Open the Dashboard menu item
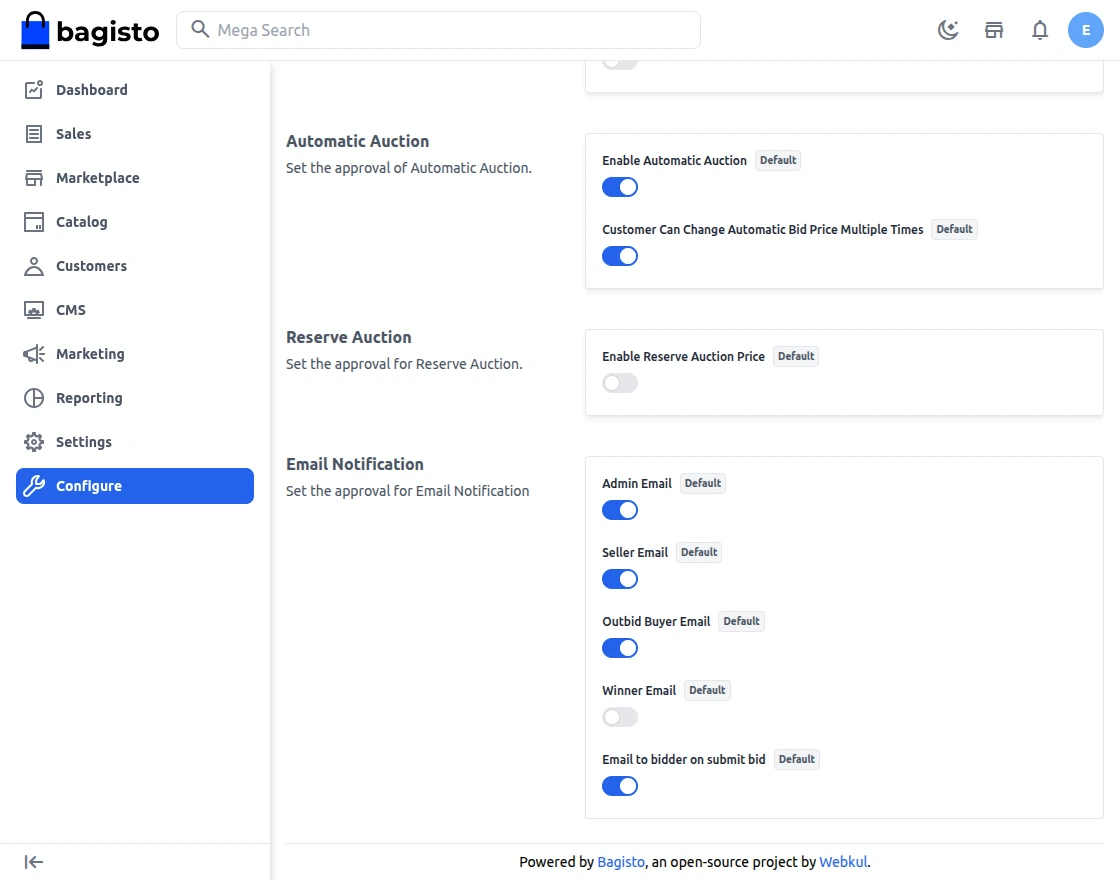1120x880 pixels. click(x=134, y=89)
